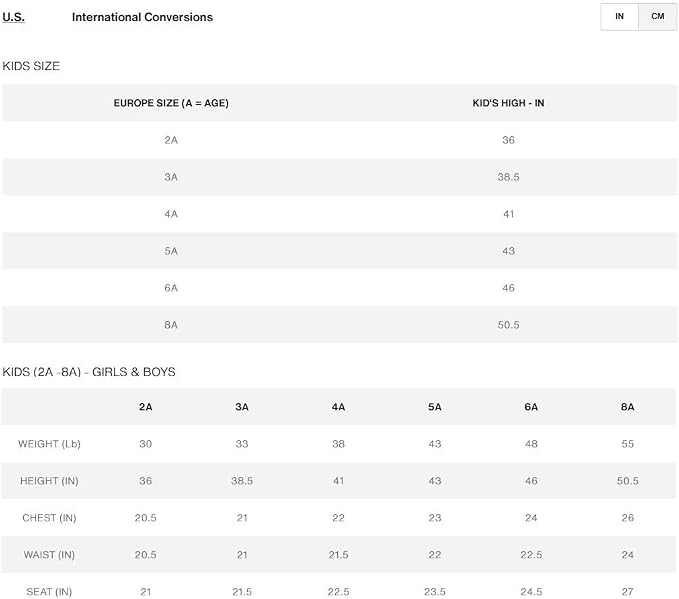Image resolution: width=679 pixels, height=599 pixels.
Task: Click the 2A row in Kids Size table
Action: click(x=340, y=140)
